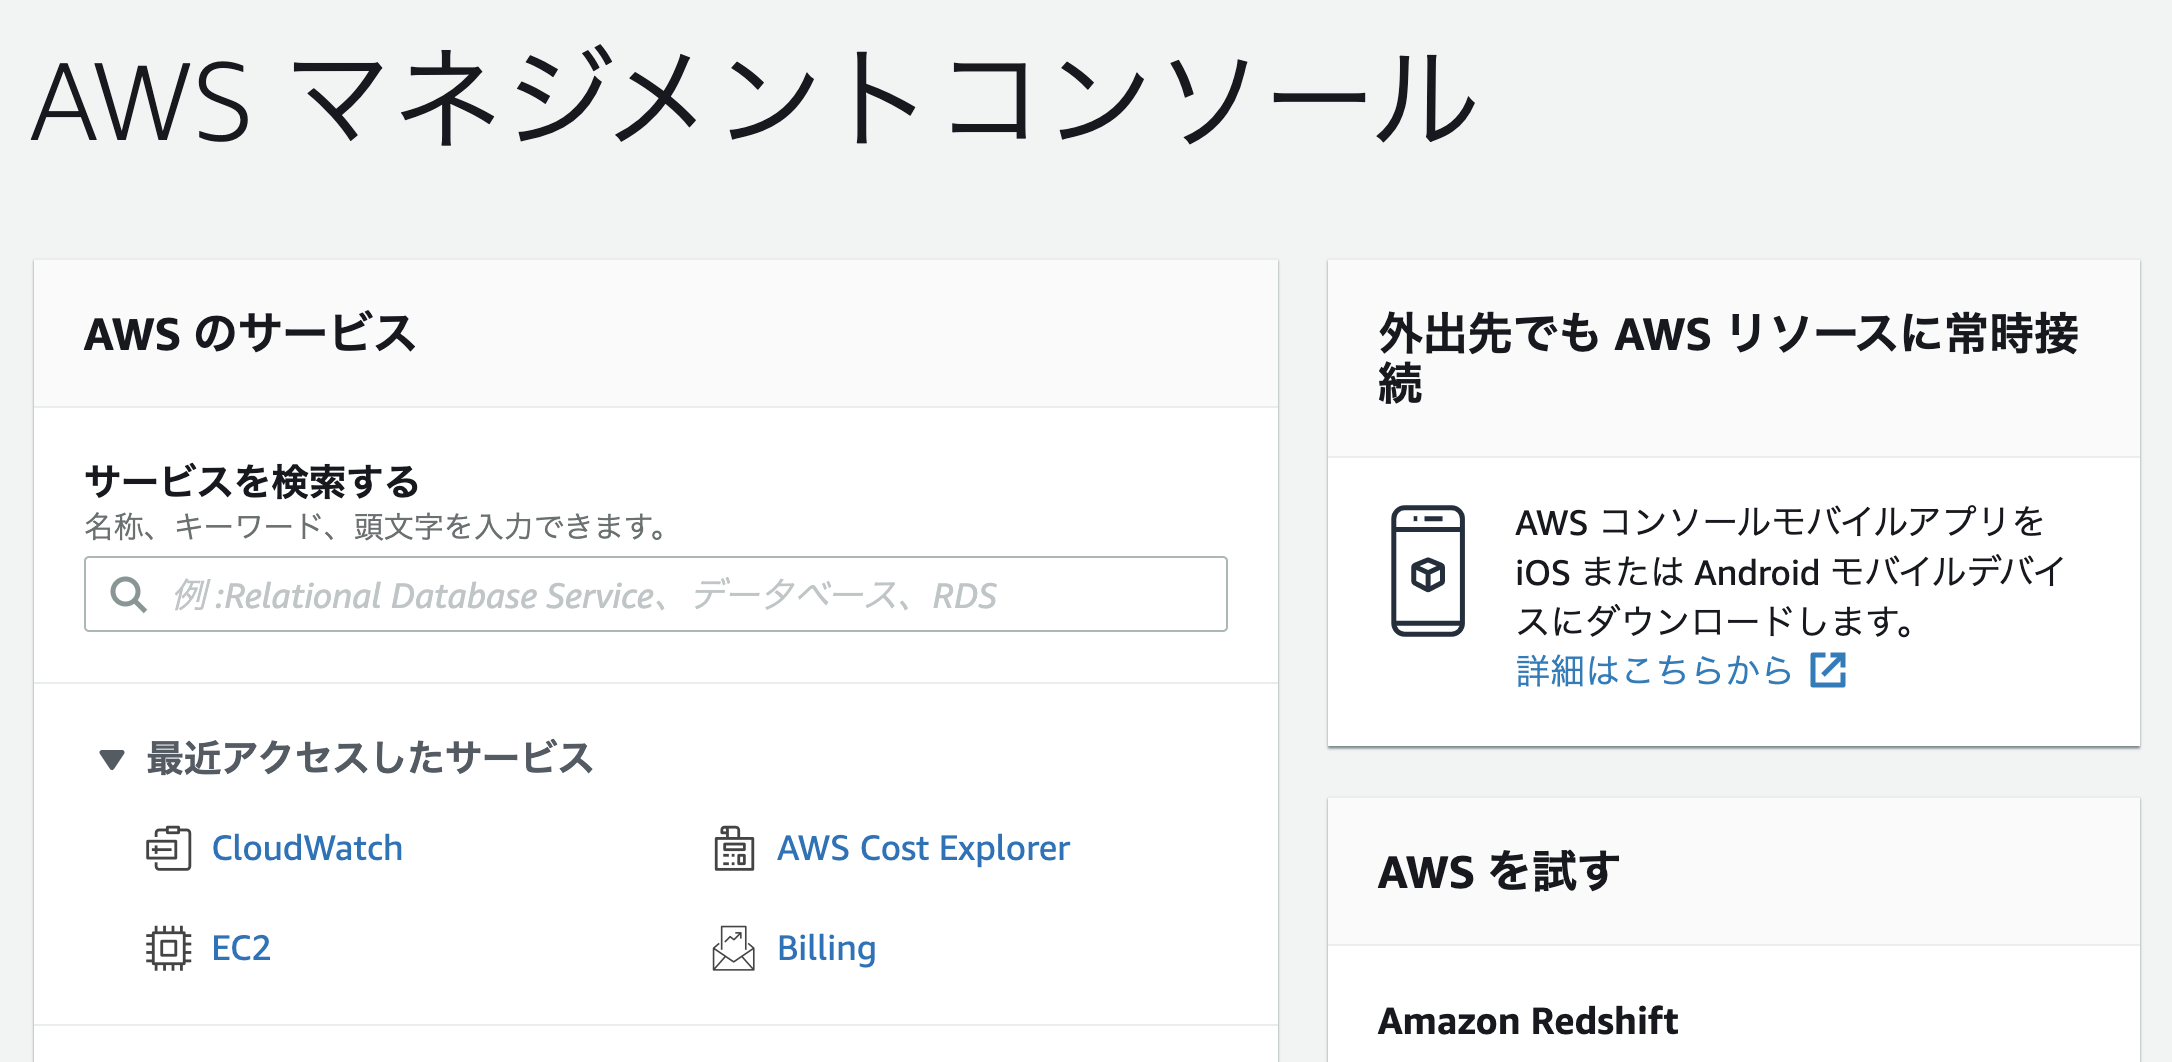Click the AWS を試す panel header
Image resolution: width=2172 pixels, height=1062 pixels.
tap(1498, 871)
